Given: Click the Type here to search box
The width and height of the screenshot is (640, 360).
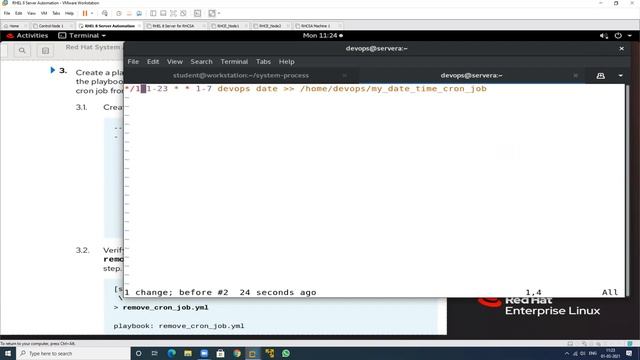Looking at the screenshot, I should tap(73, 353).
